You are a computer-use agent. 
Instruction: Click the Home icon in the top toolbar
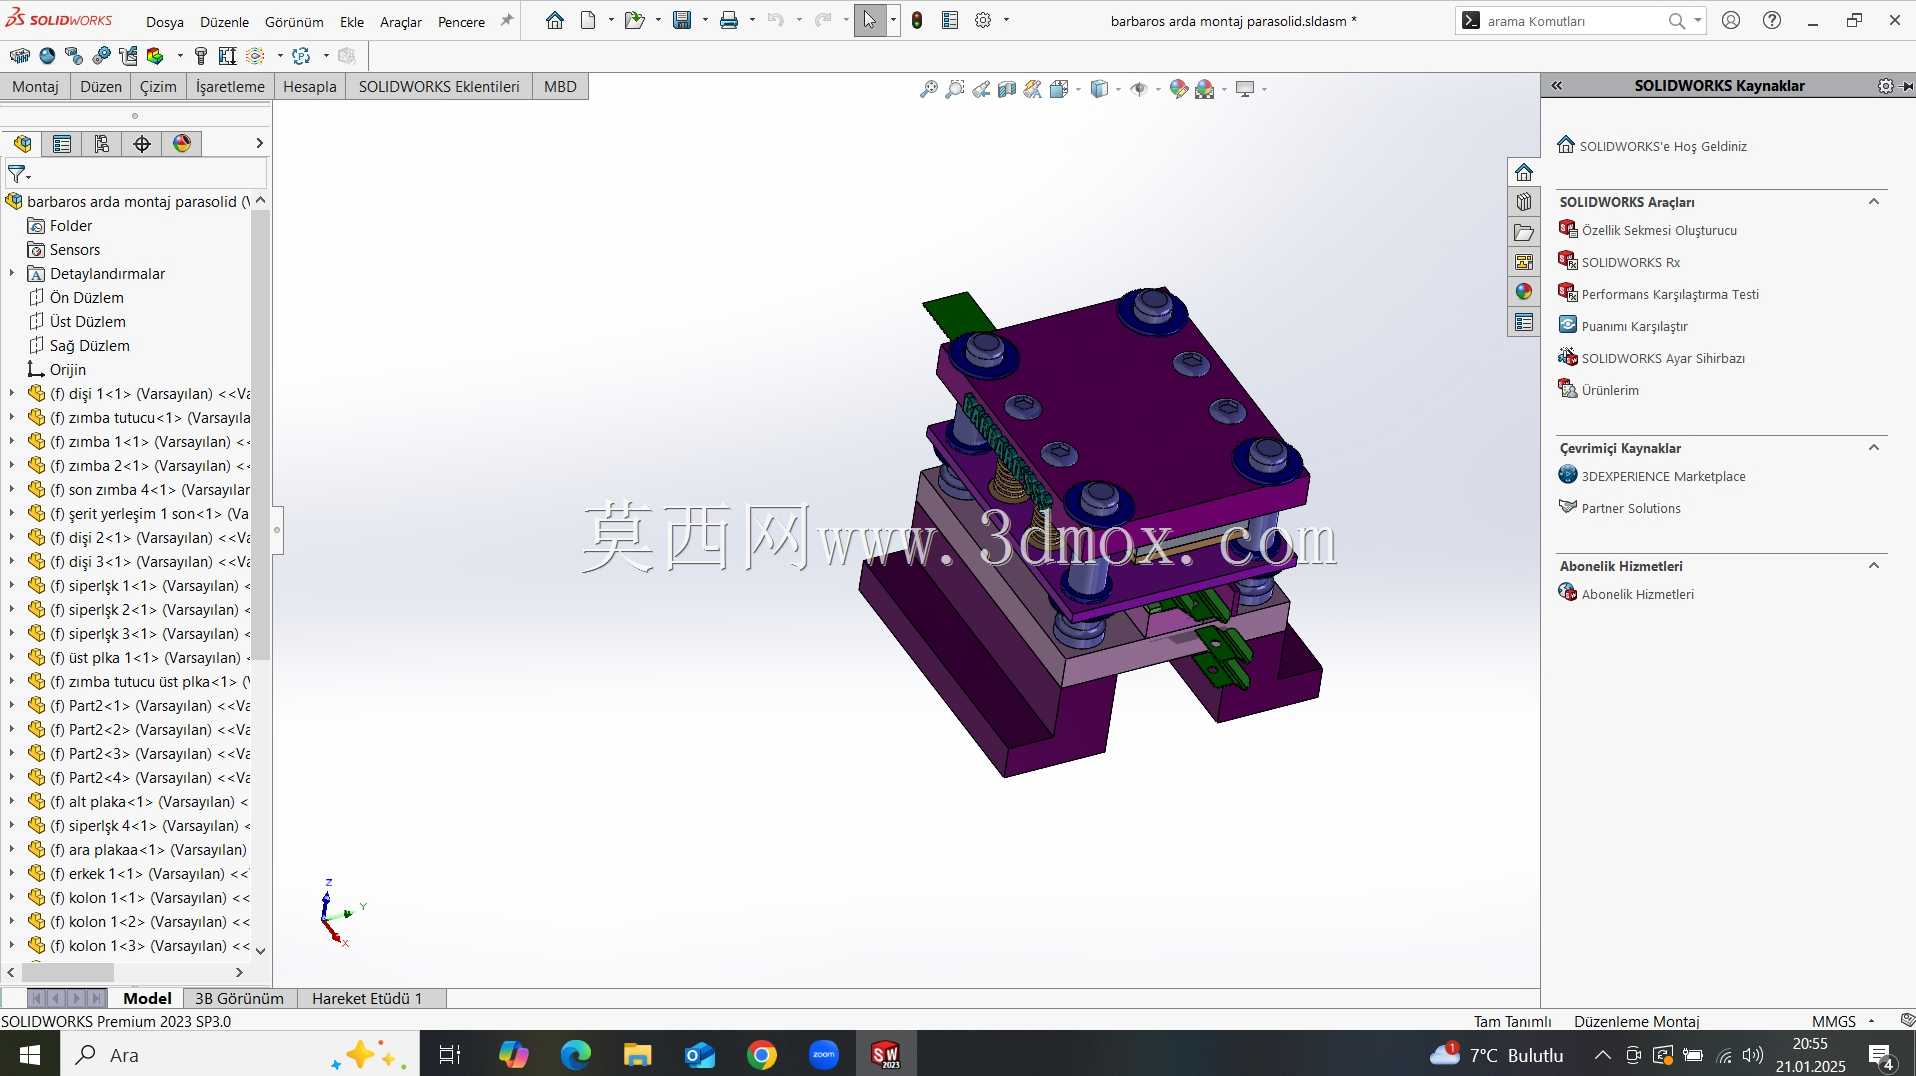coord(554,20)
